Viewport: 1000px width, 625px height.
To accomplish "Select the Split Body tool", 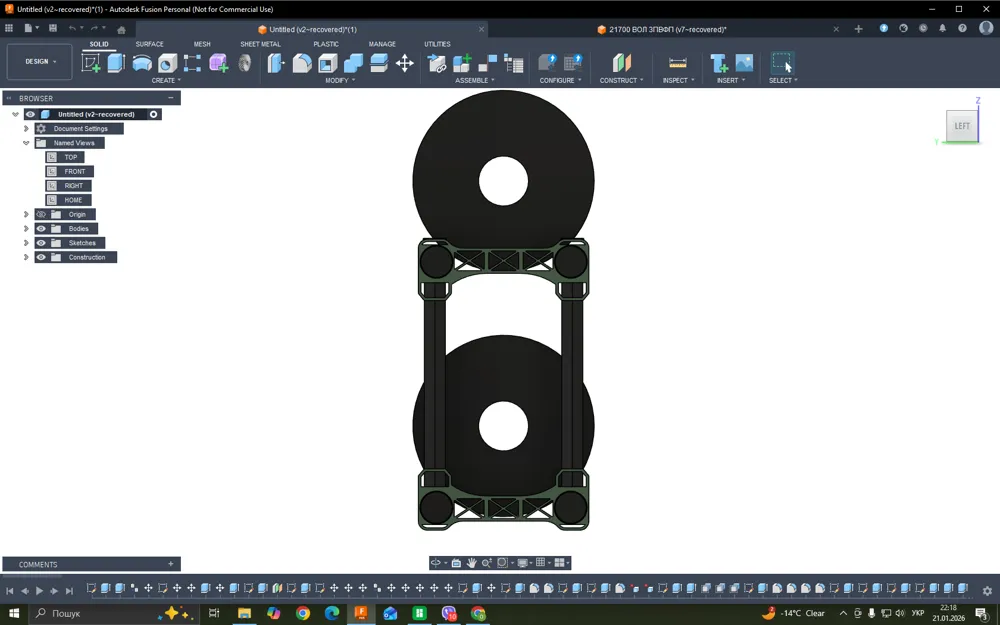I will (x=379, y=63).
